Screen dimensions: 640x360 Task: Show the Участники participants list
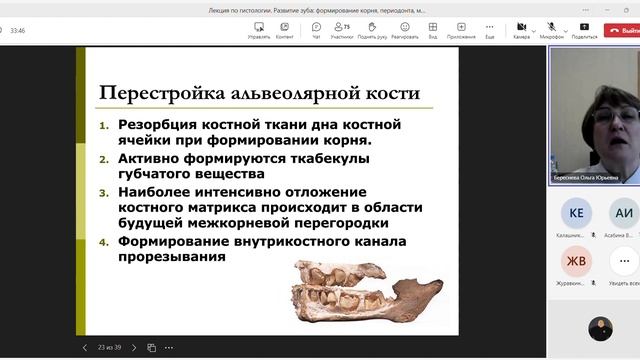(x=342, y=30)
